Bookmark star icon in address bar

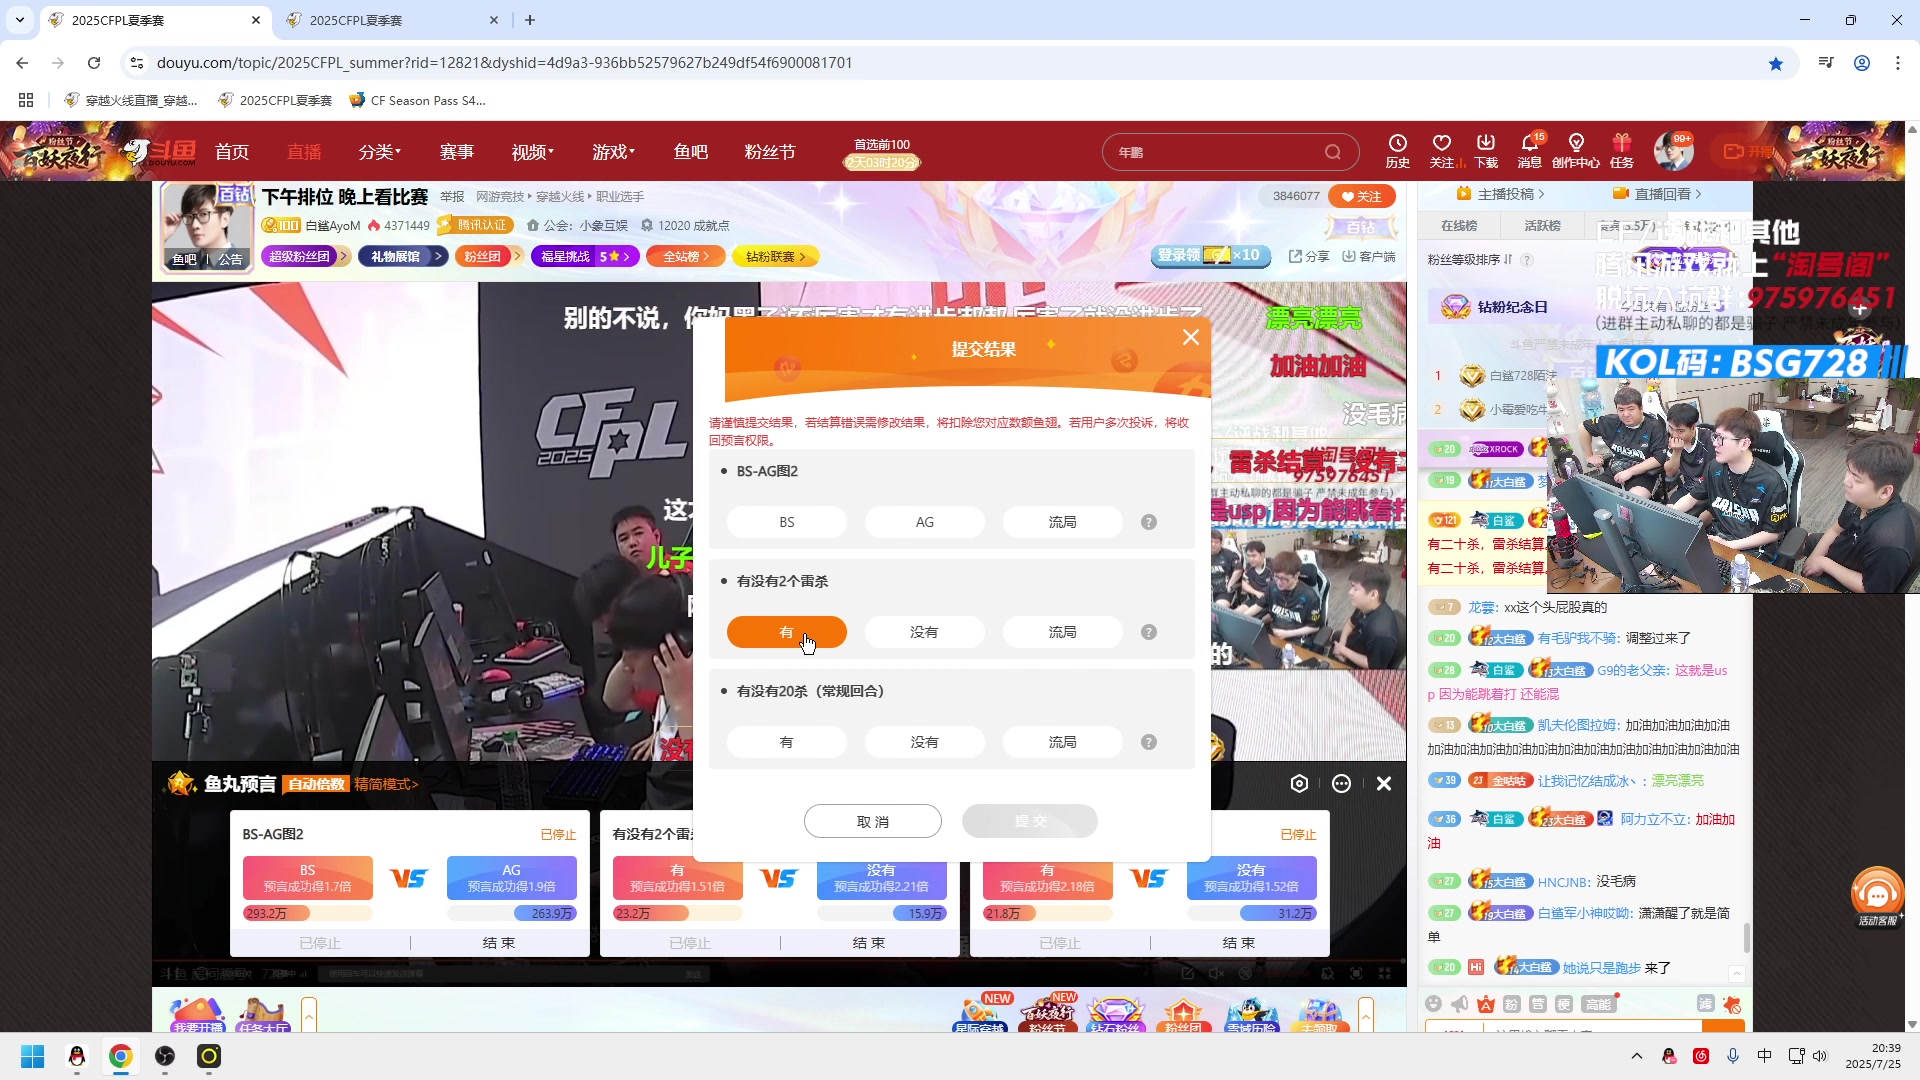1776,63
